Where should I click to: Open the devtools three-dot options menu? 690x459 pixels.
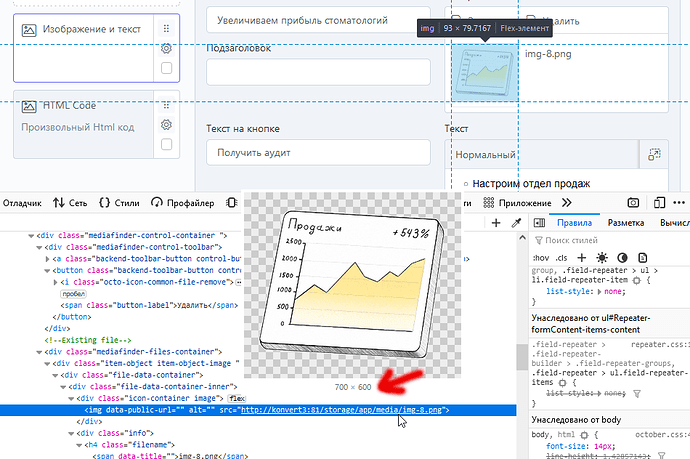point(679,203)
